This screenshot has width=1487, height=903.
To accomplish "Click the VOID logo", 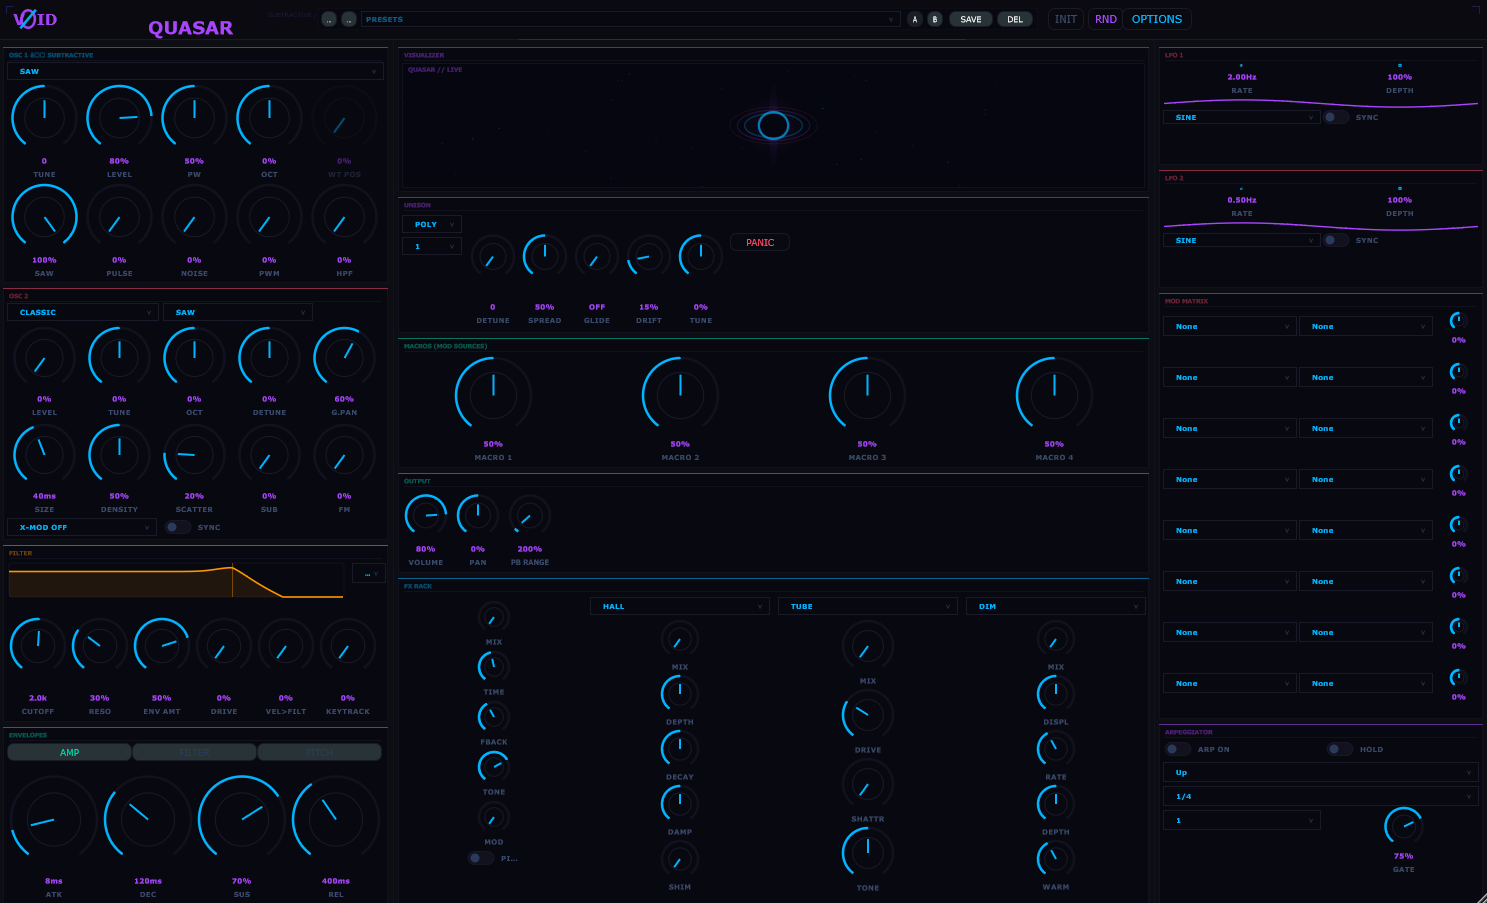I will pos(35,19).
